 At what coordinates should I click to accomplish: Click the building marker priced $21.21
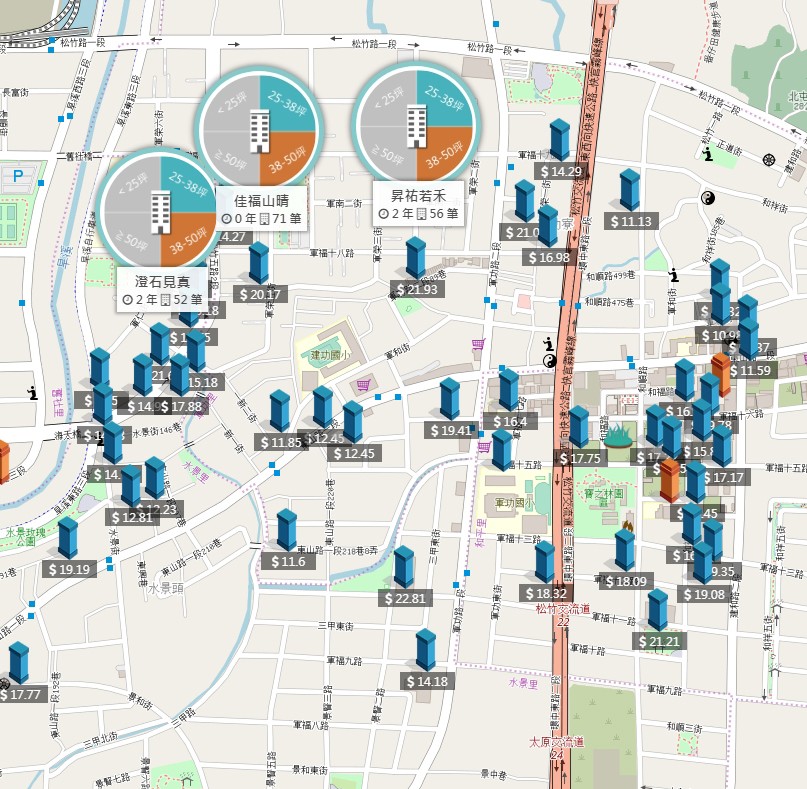[x=658, y=610]
